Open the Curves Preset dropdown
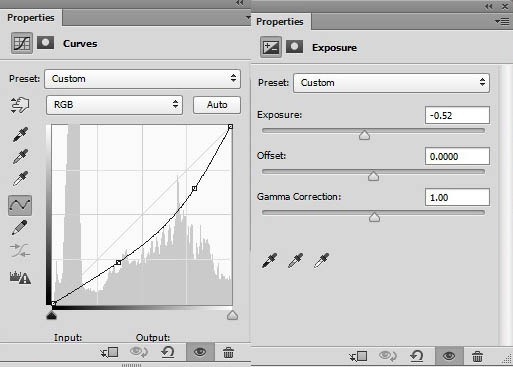The height and width of the screenshot is (367, 513). click(142, 79)
